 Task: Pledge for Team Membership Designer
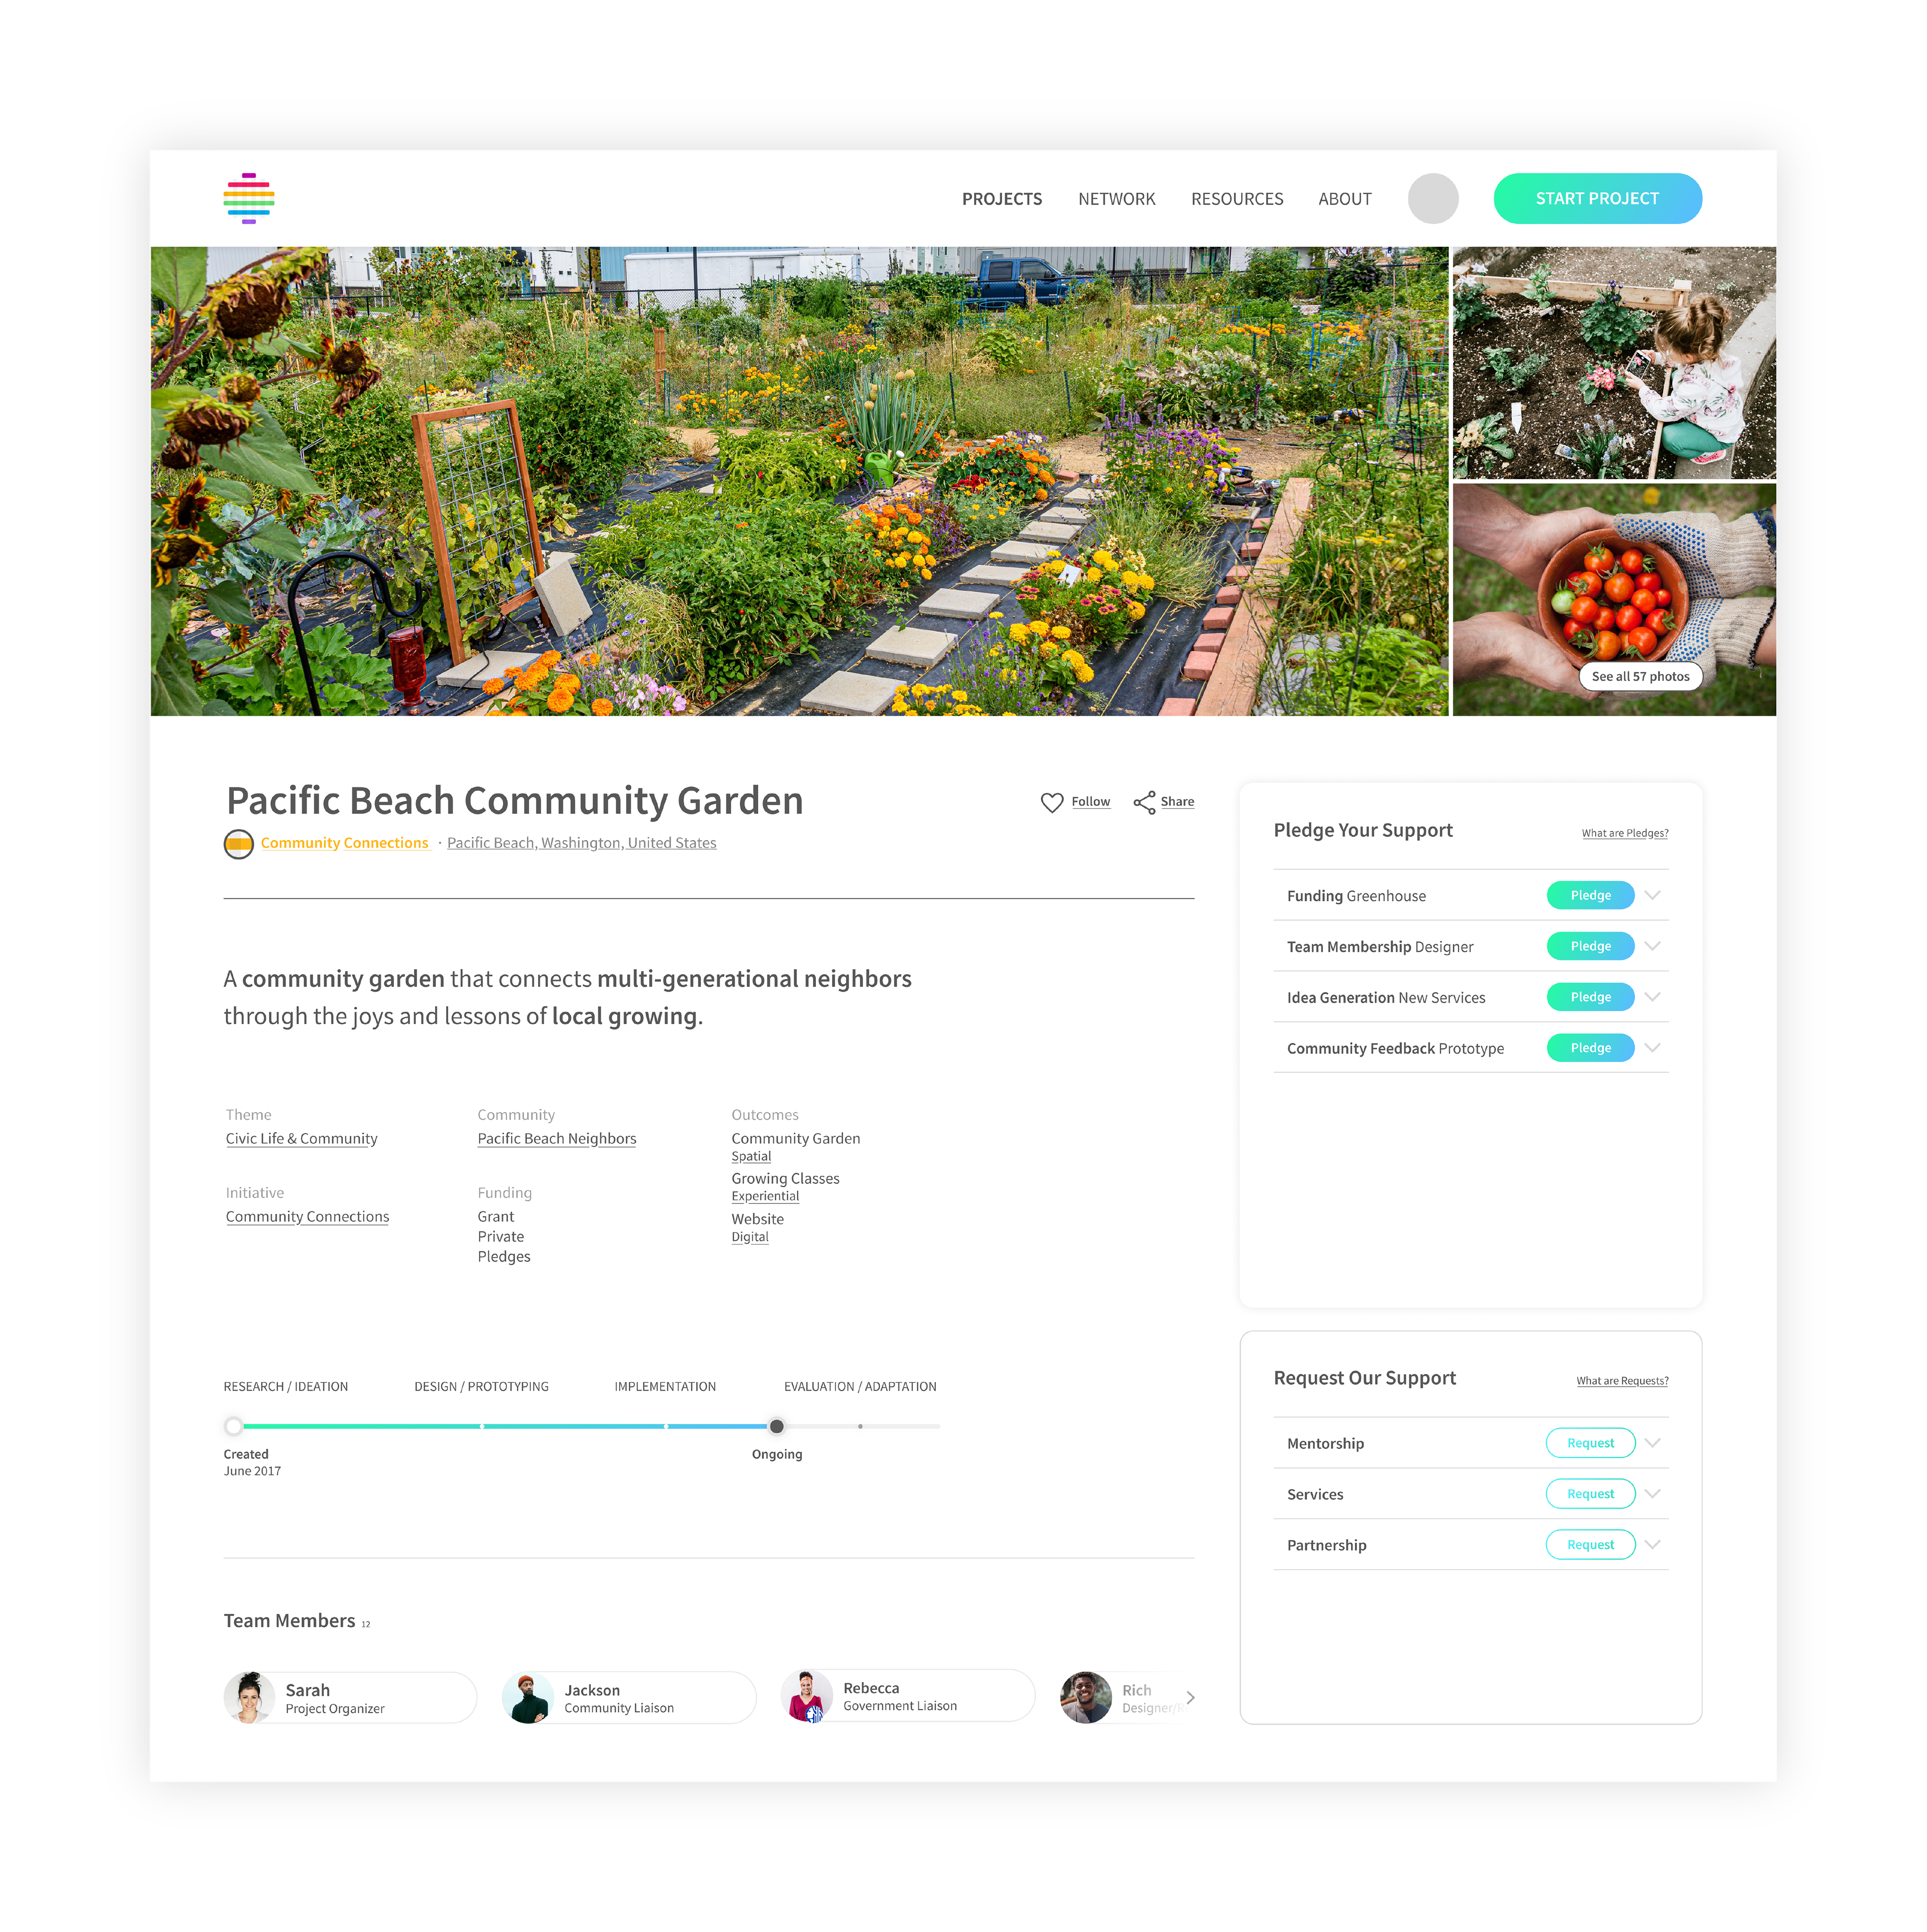[1590, 946]
